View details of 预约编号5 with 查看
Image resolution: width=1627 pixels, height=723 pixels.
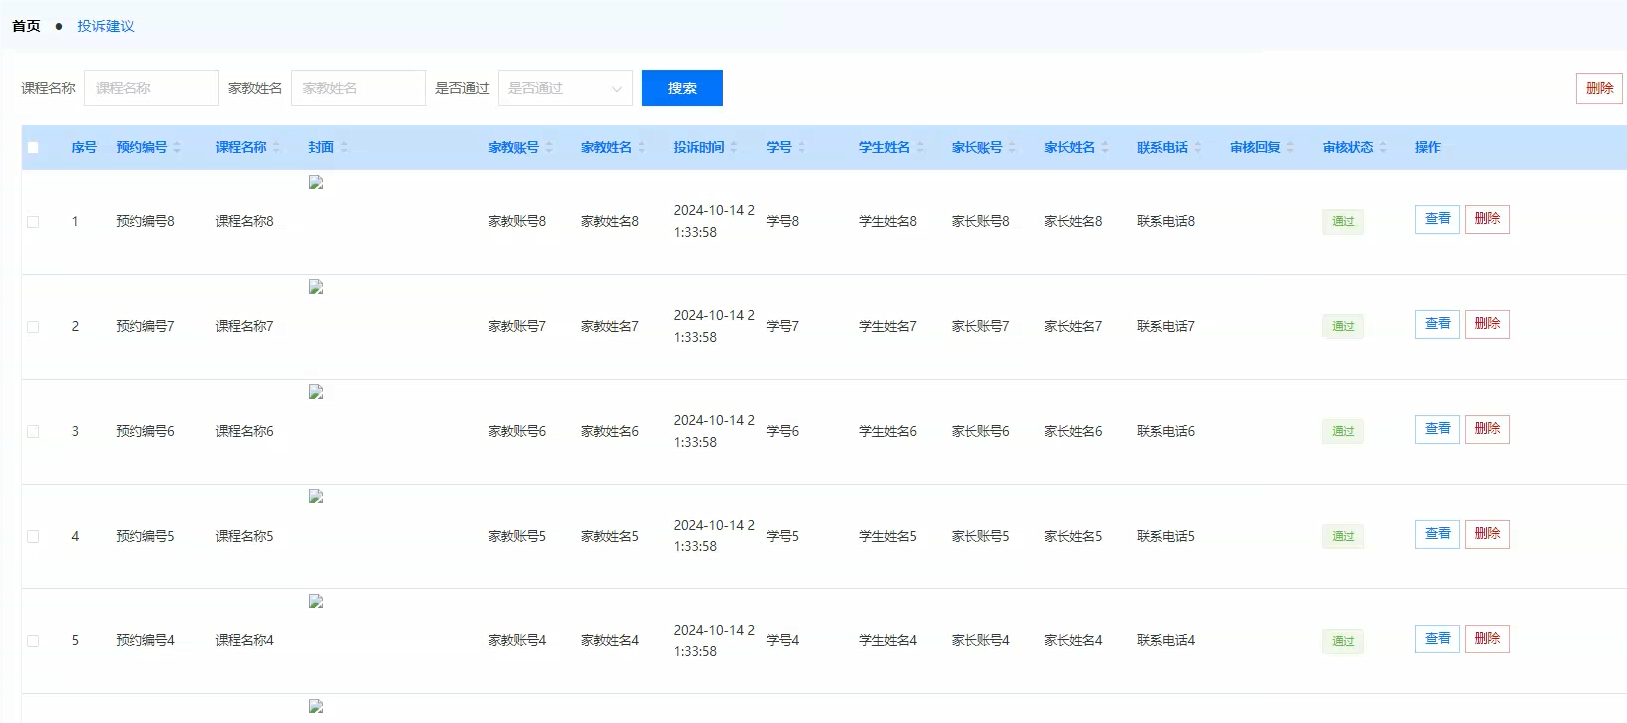tap(1437, 534)
